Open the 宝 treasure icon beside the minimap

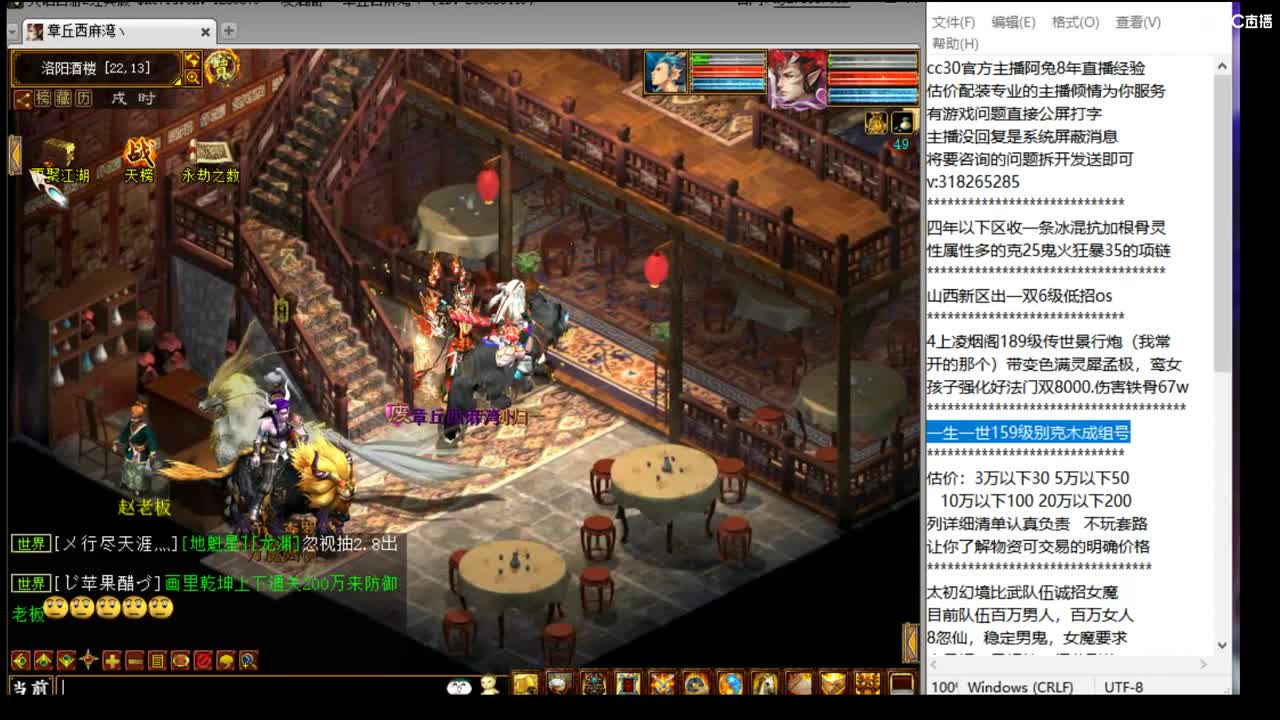point(221,68)
